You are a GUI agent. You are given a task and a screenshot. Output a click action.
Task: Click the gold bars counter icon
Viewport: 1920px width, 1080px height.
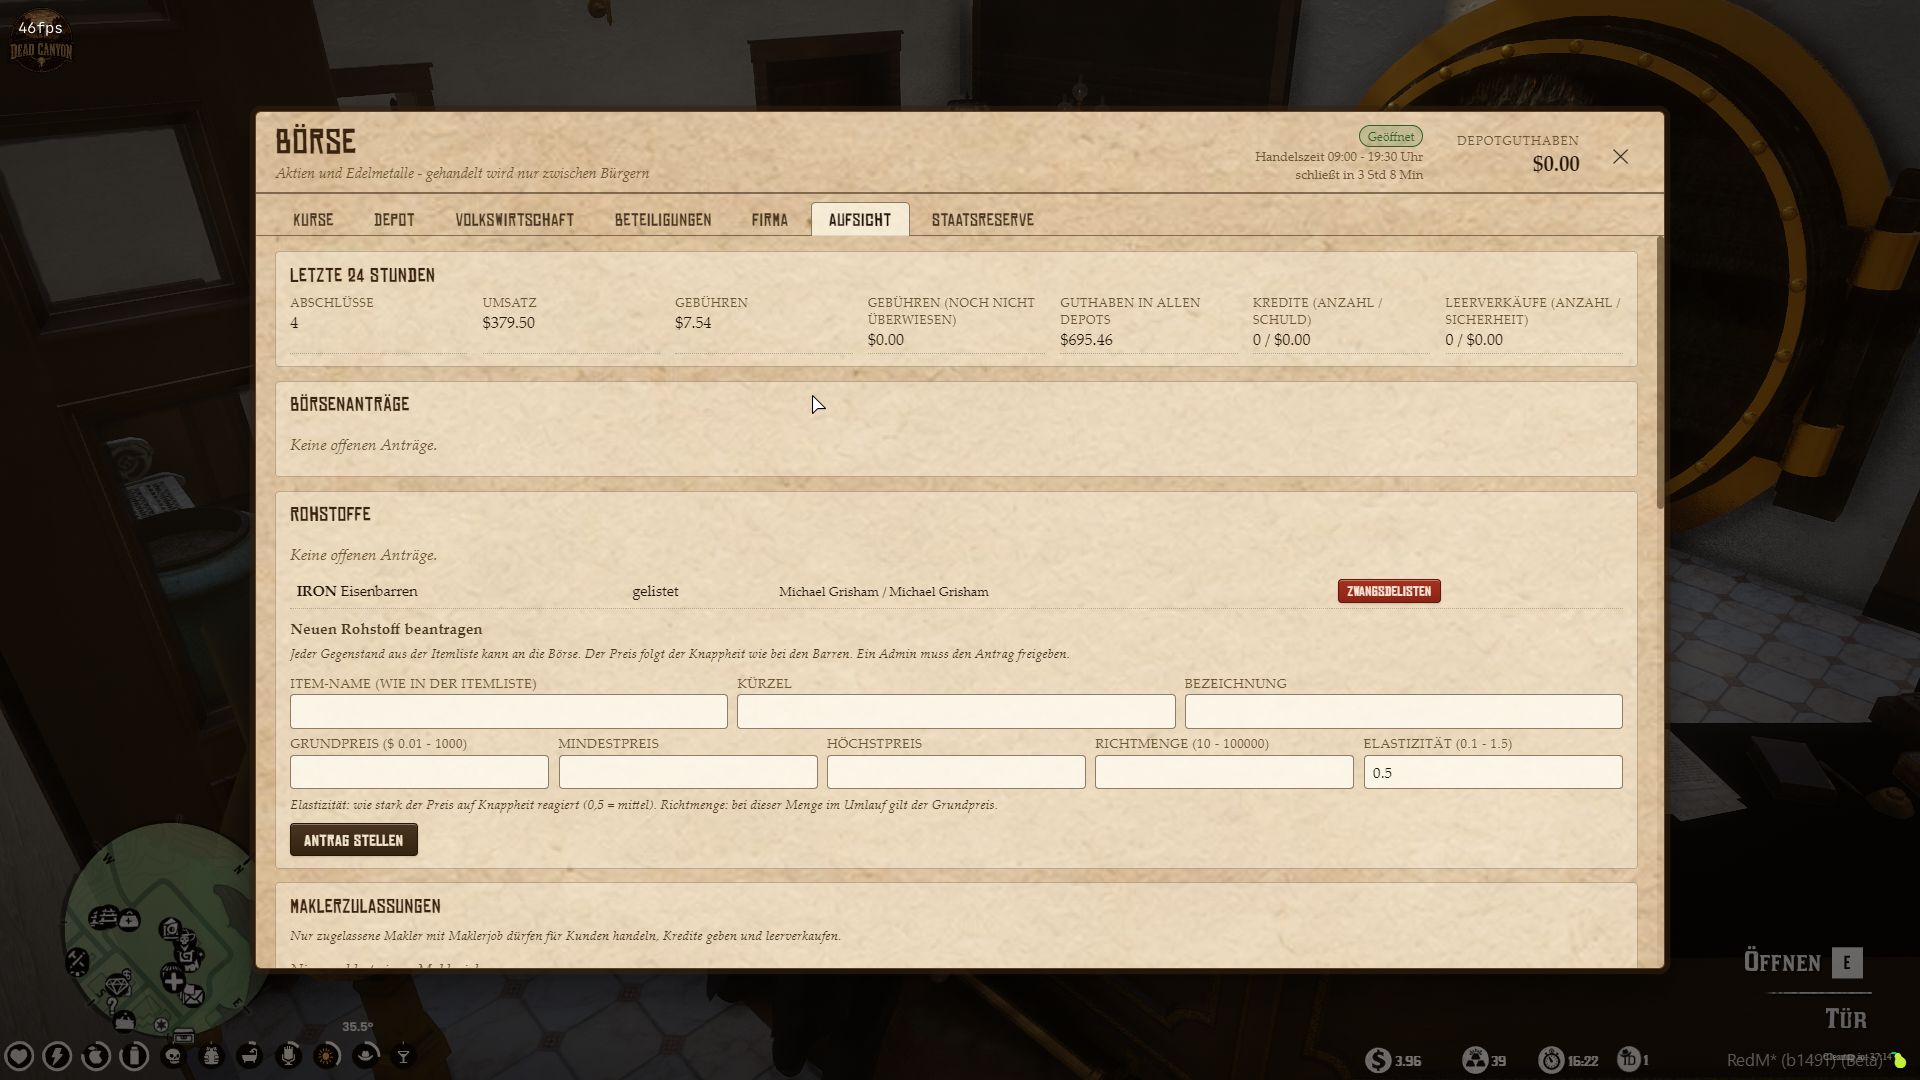pyautogui.click(x=1475, y=1059)
